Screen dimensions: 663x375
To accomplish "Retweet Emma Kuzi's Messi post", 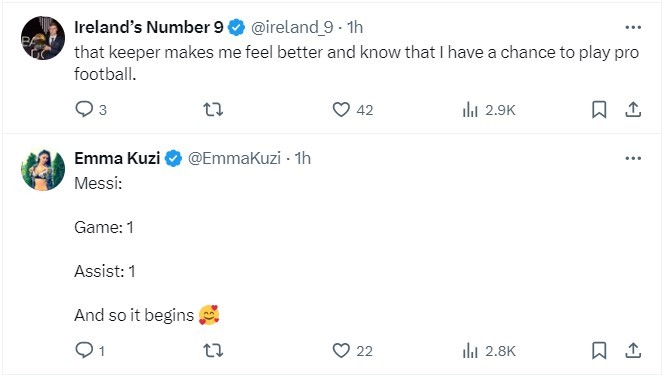I will 213,350.
